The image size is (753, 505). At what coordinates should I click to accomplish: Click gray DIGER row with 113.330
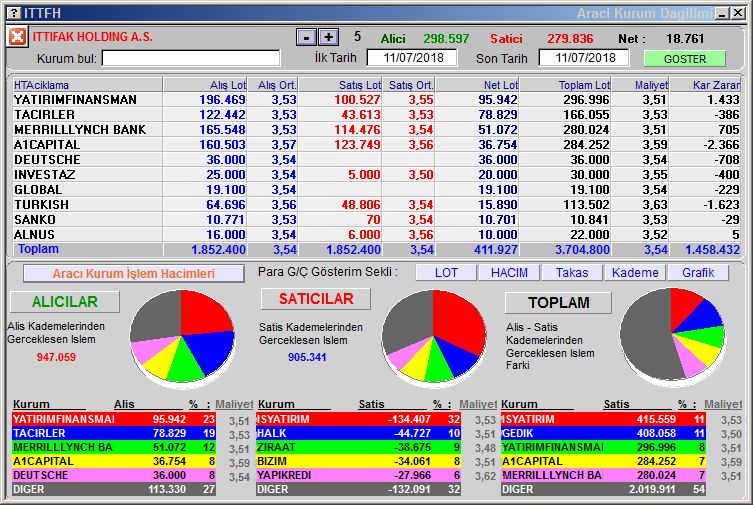[x=114, y=489]
